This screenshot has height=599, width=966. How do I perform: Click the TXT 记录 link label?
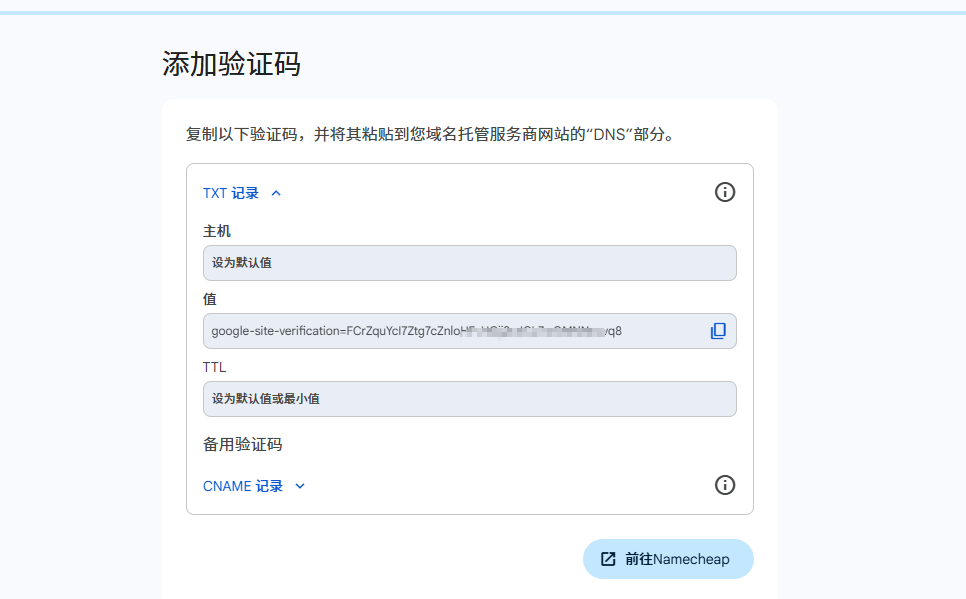tap(233, 192)
